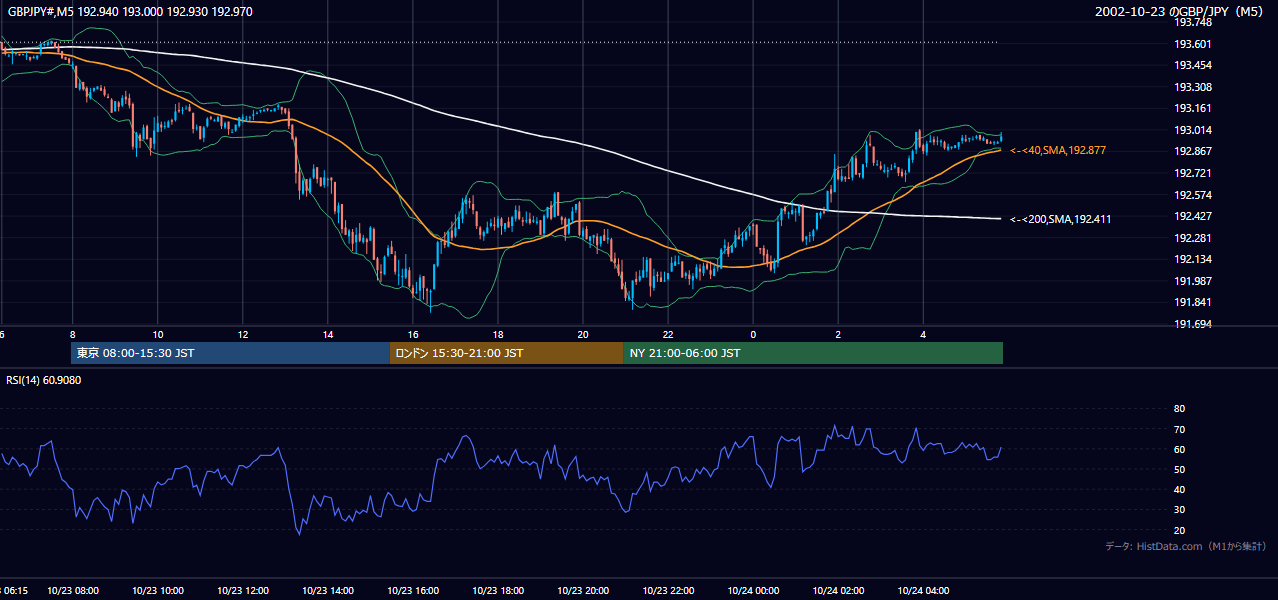
Task: Click the RSI 20 level label
Action: pos(1179,530)
